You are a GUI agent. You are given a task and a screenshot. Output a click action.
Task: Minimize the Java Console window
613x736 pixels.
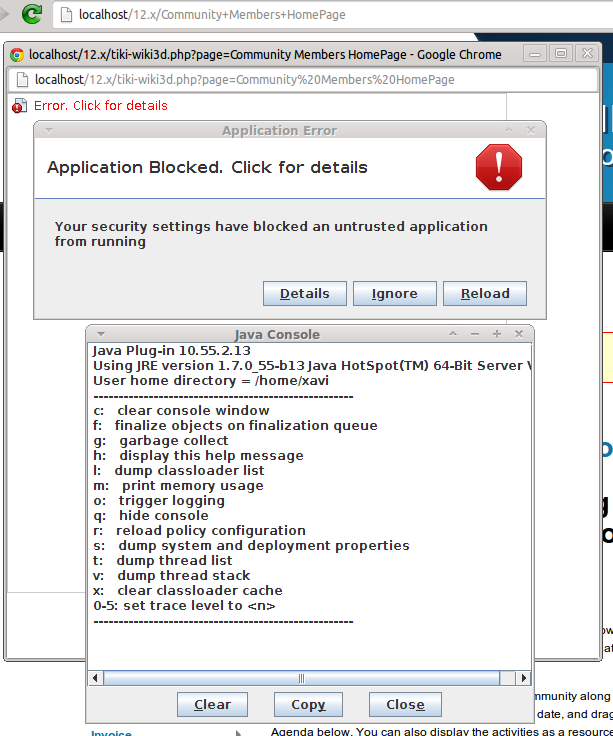click(x=475, y=334)
